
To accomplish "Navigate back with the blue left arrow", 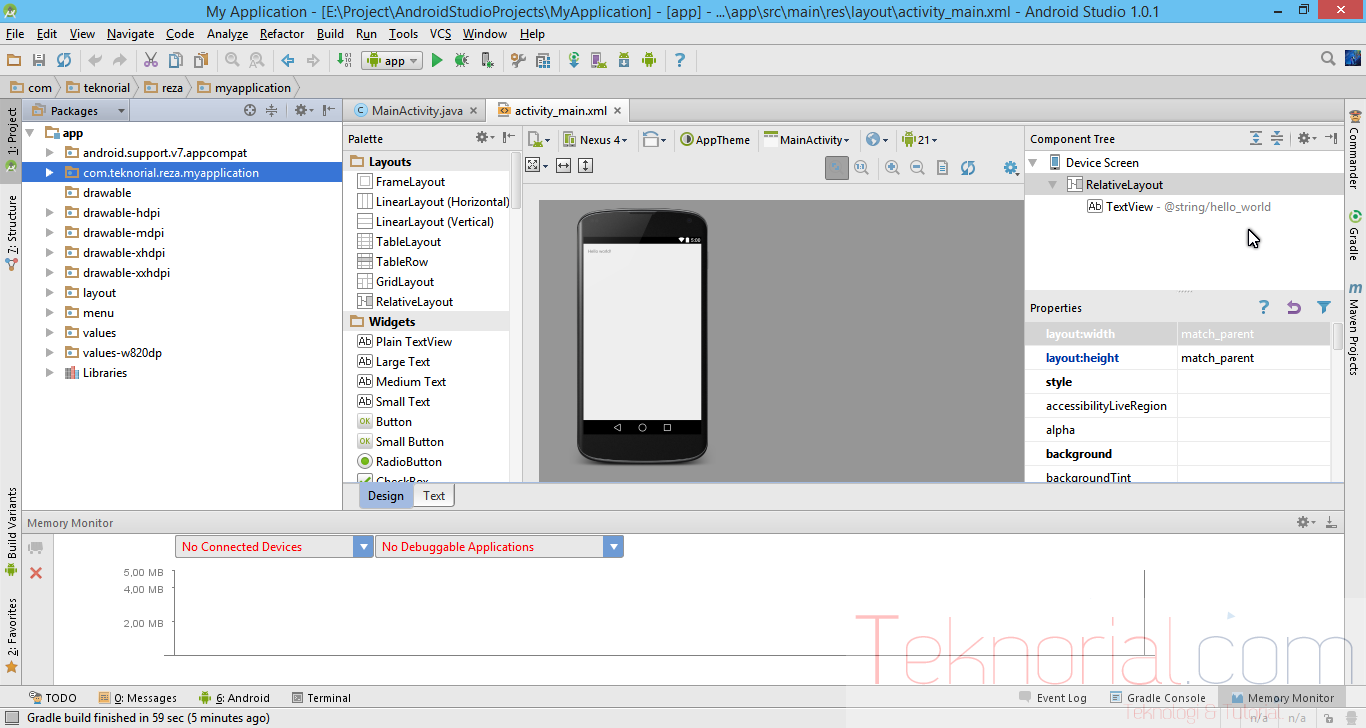I will coord(288,61).
